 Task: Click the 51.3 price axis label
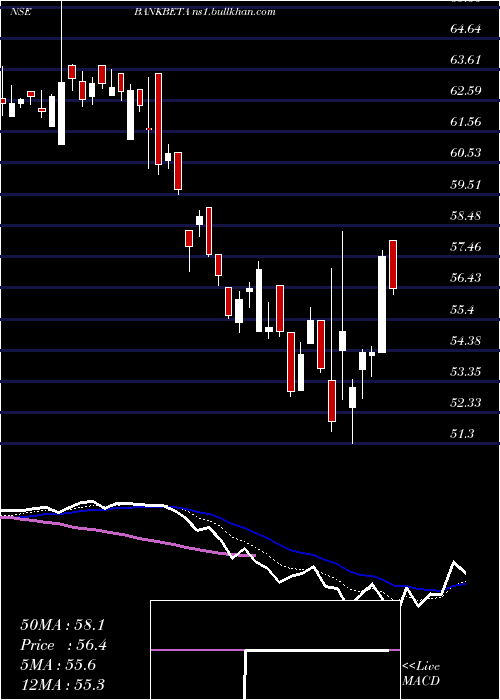[462, 433]
